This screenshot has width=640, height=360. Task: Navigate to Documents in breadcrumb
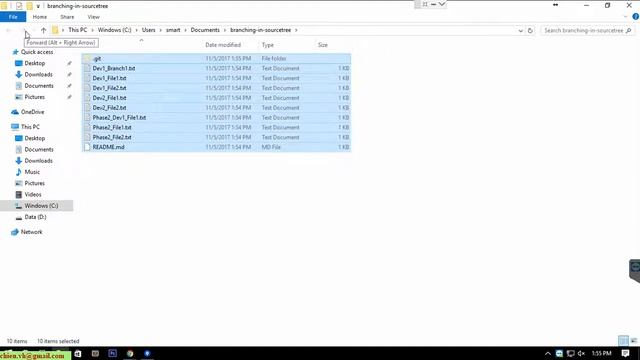[x=205, y=30]
